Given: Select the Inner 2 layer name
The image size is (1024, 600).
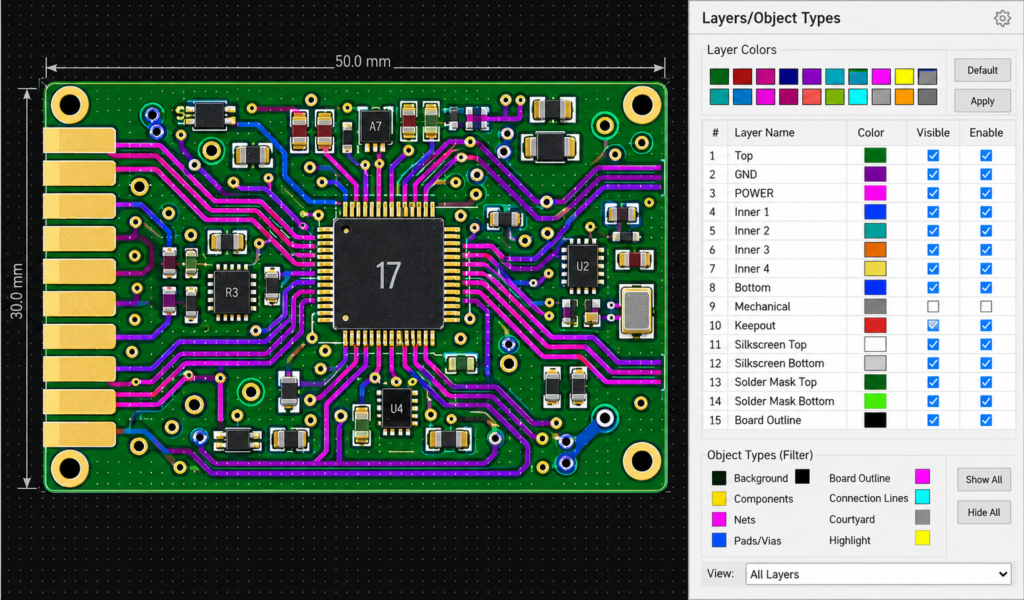Looking at the screenshot, I should (x=752, y=230).
